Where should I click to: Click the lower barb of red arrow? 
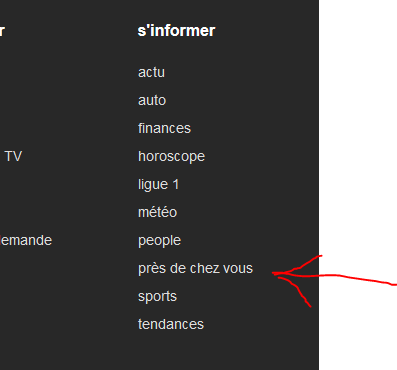(296, 292)
